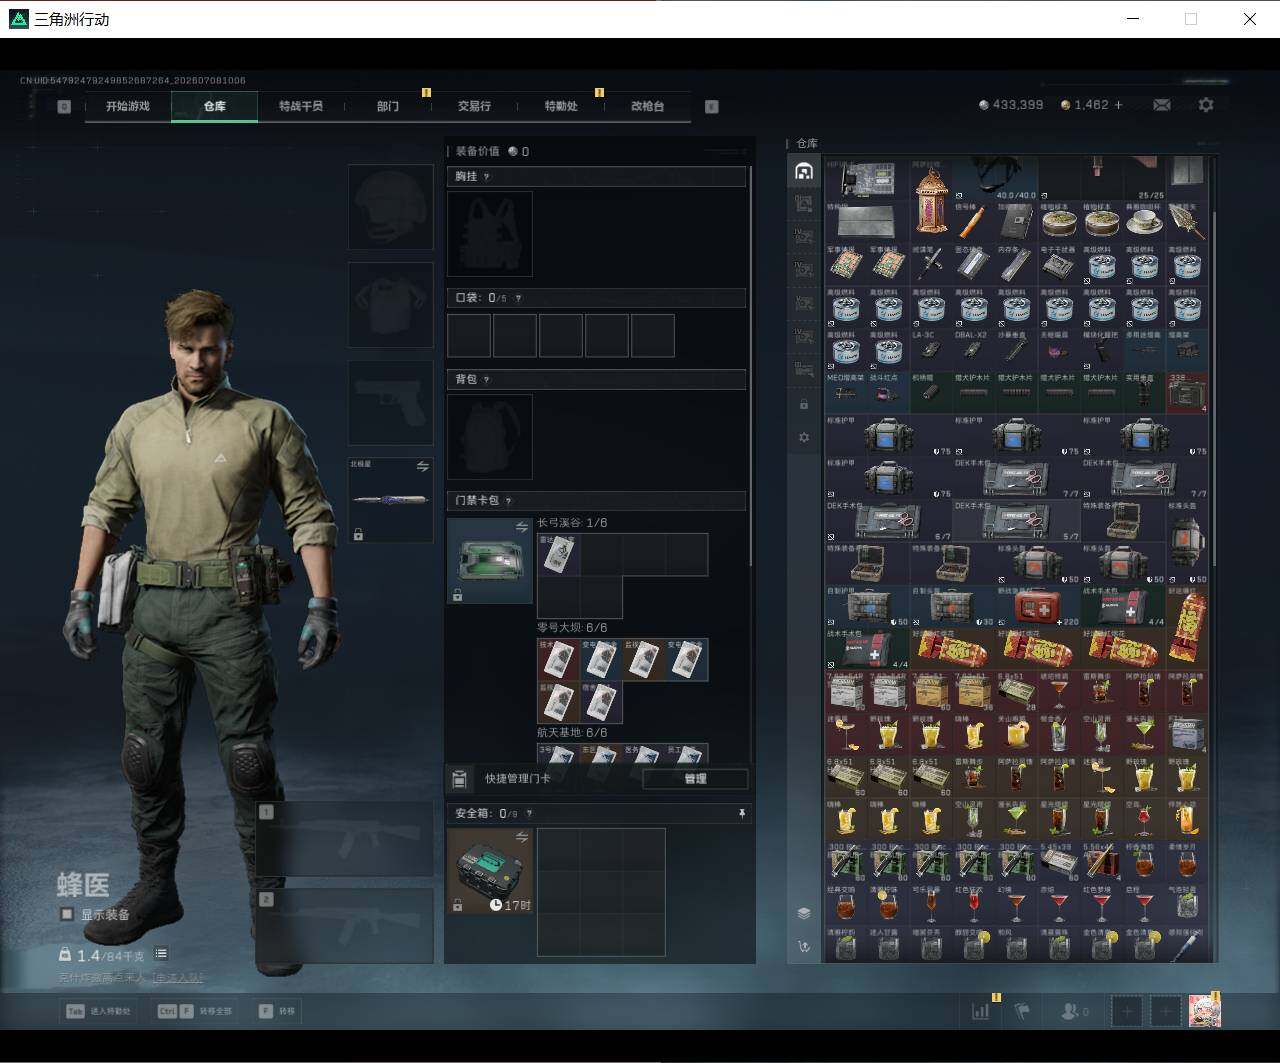Select the main warehouse icon in sidebar
Image resolution: width=1280 pixels, height=1063 pixels.
coord(804,171)
